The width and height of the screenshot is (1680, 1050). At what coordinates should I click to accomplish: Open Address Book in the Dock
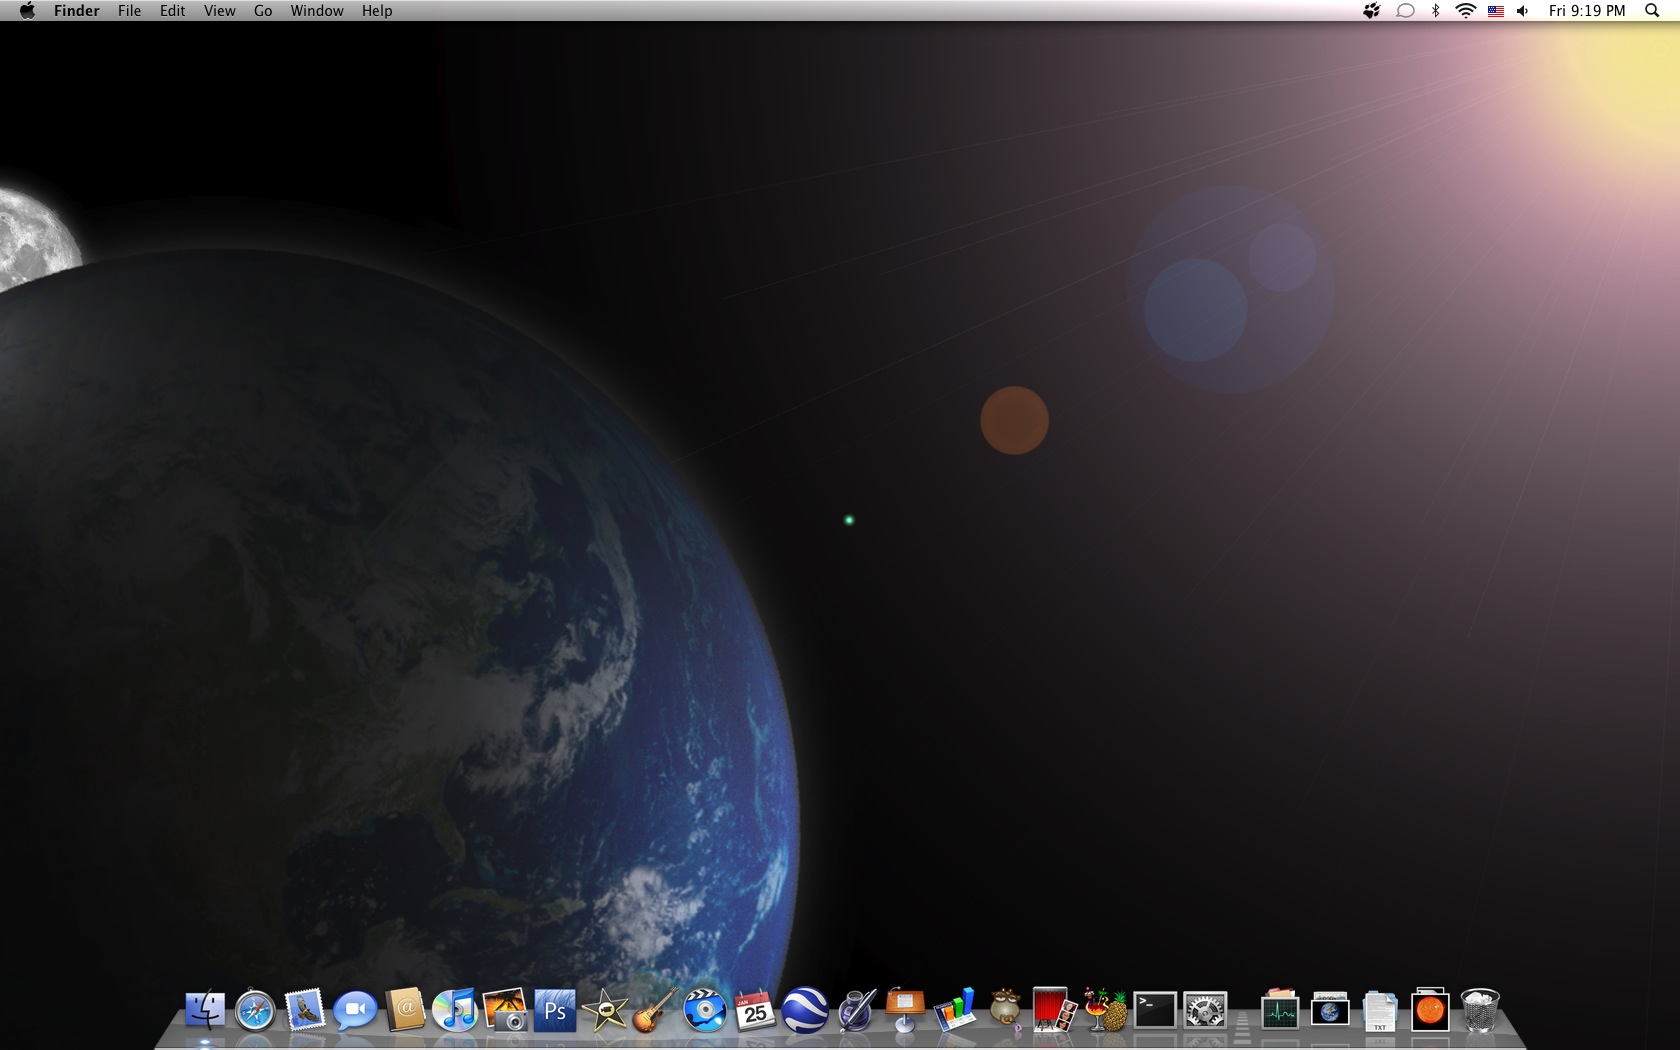coord(405,1010)
